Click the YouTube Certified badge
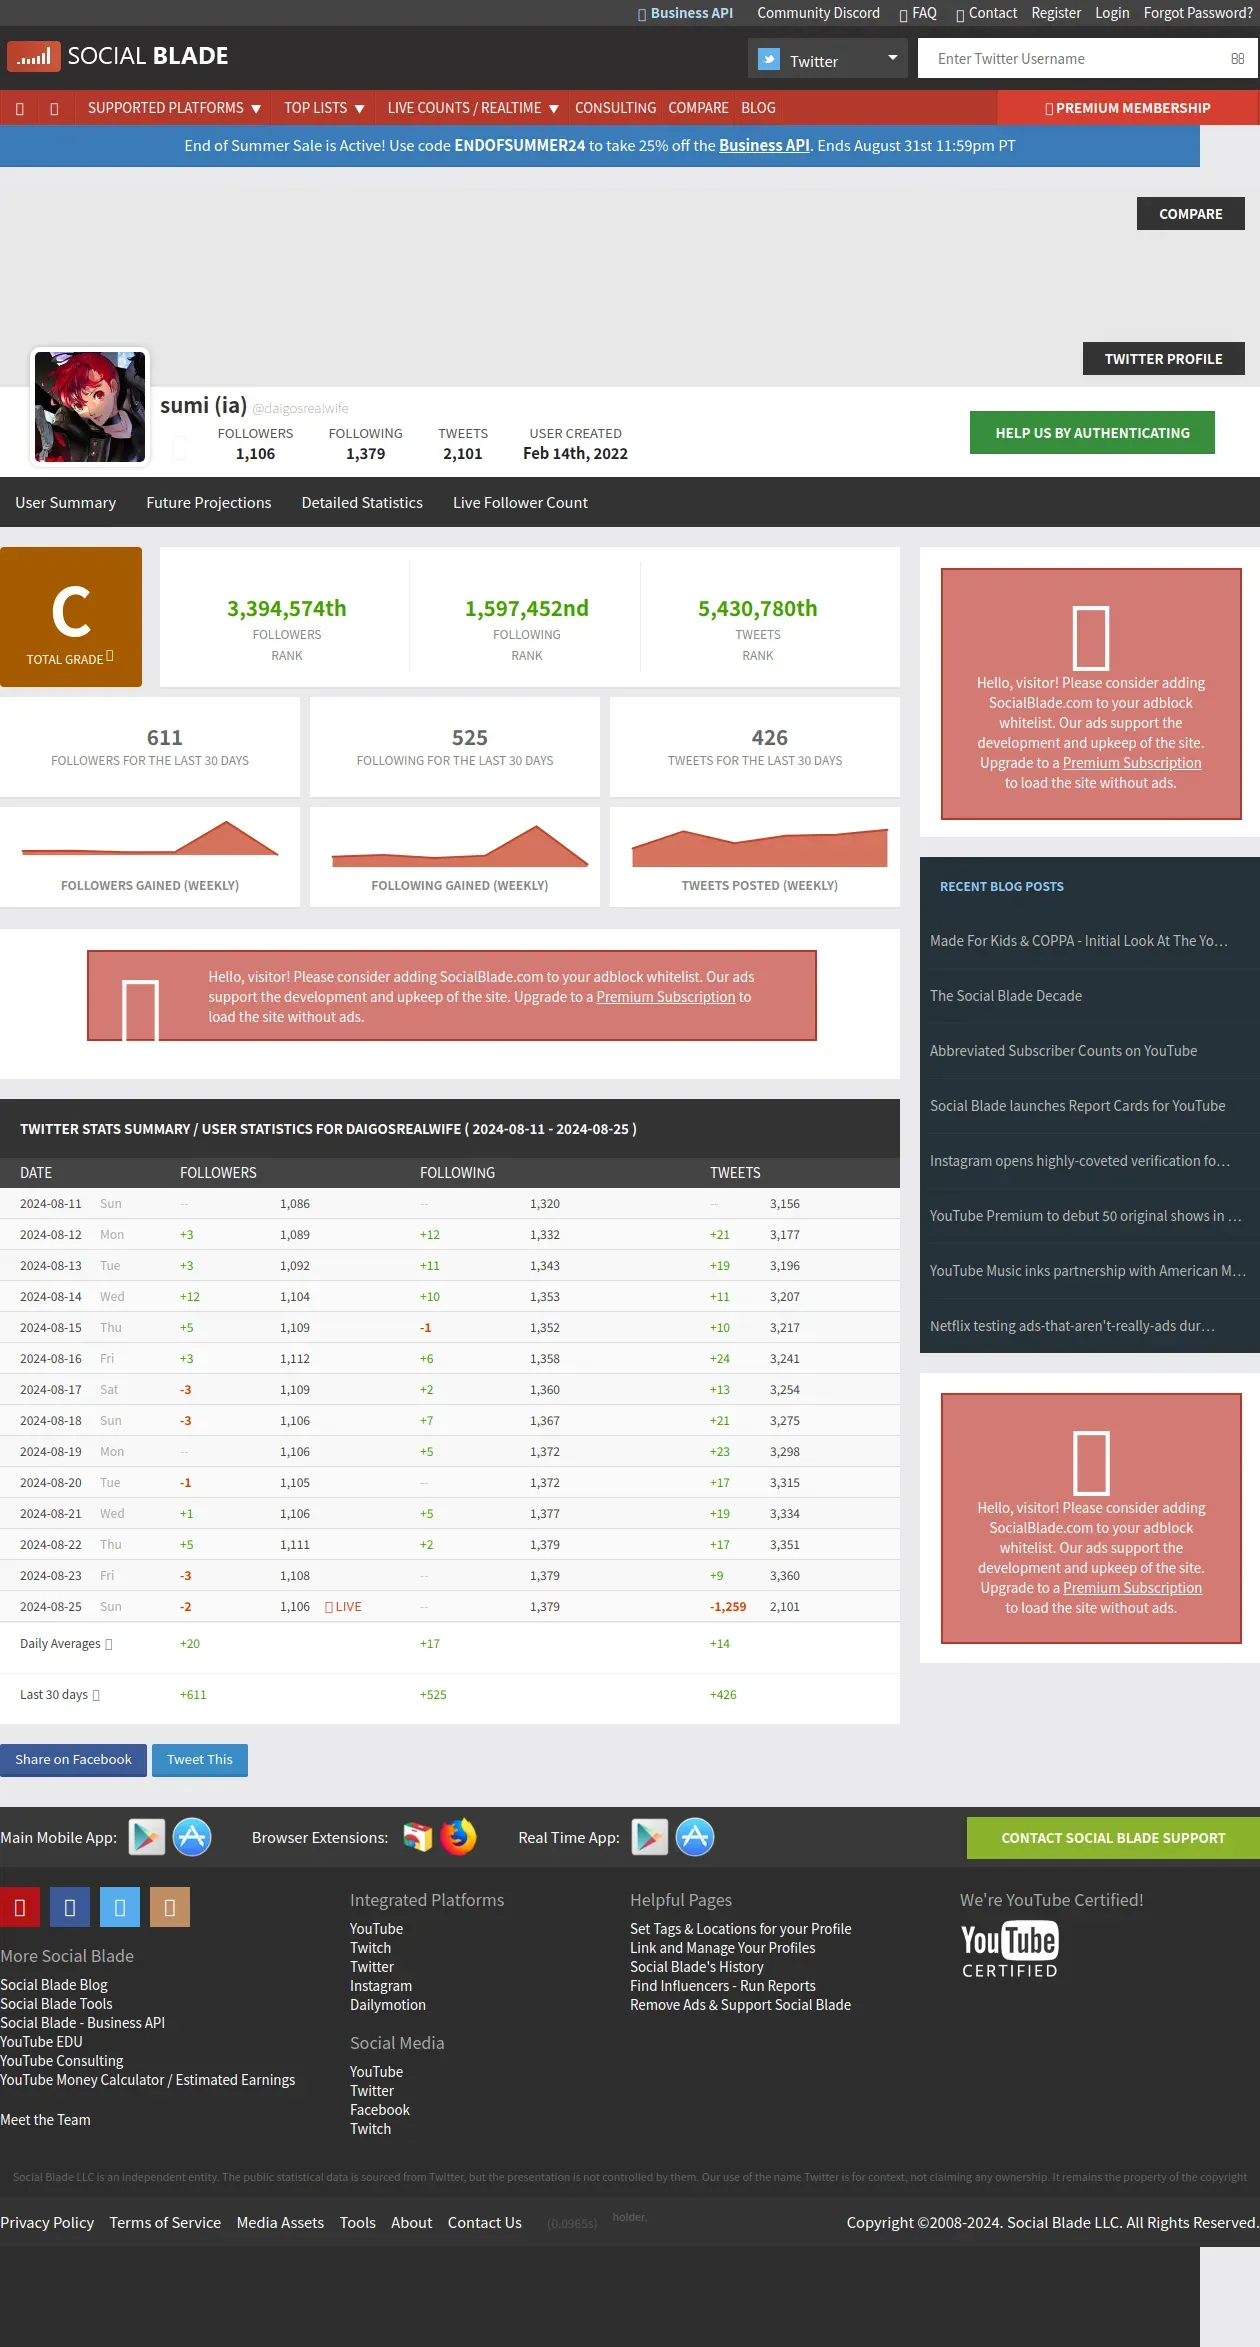 click(x=1009, y=1948)
